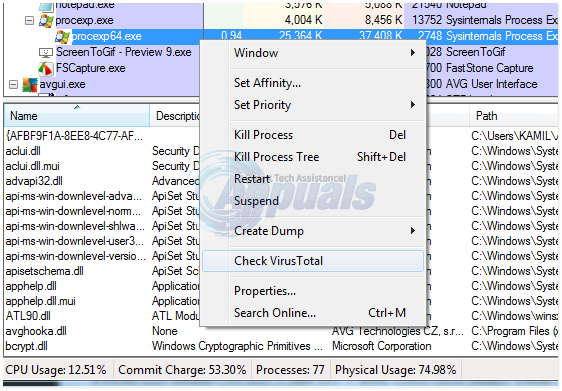Open the Set Priority submenu

tap(313, 105)
